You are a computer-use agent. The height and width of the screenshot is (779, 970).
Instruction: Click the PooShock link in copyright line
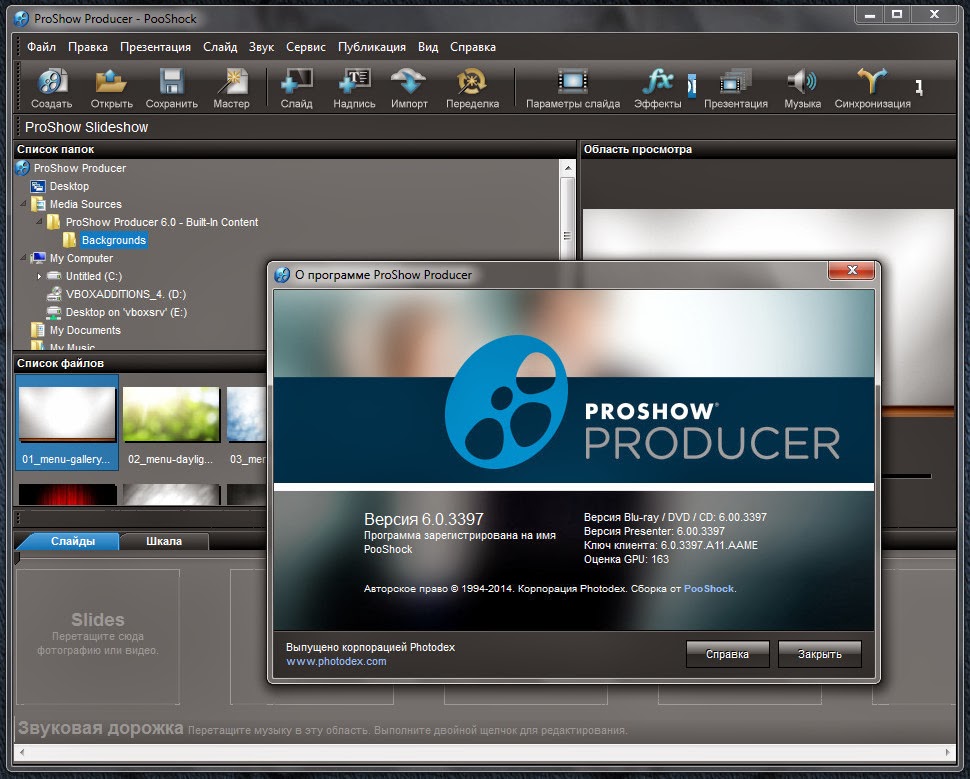click(x=709, y=589)
